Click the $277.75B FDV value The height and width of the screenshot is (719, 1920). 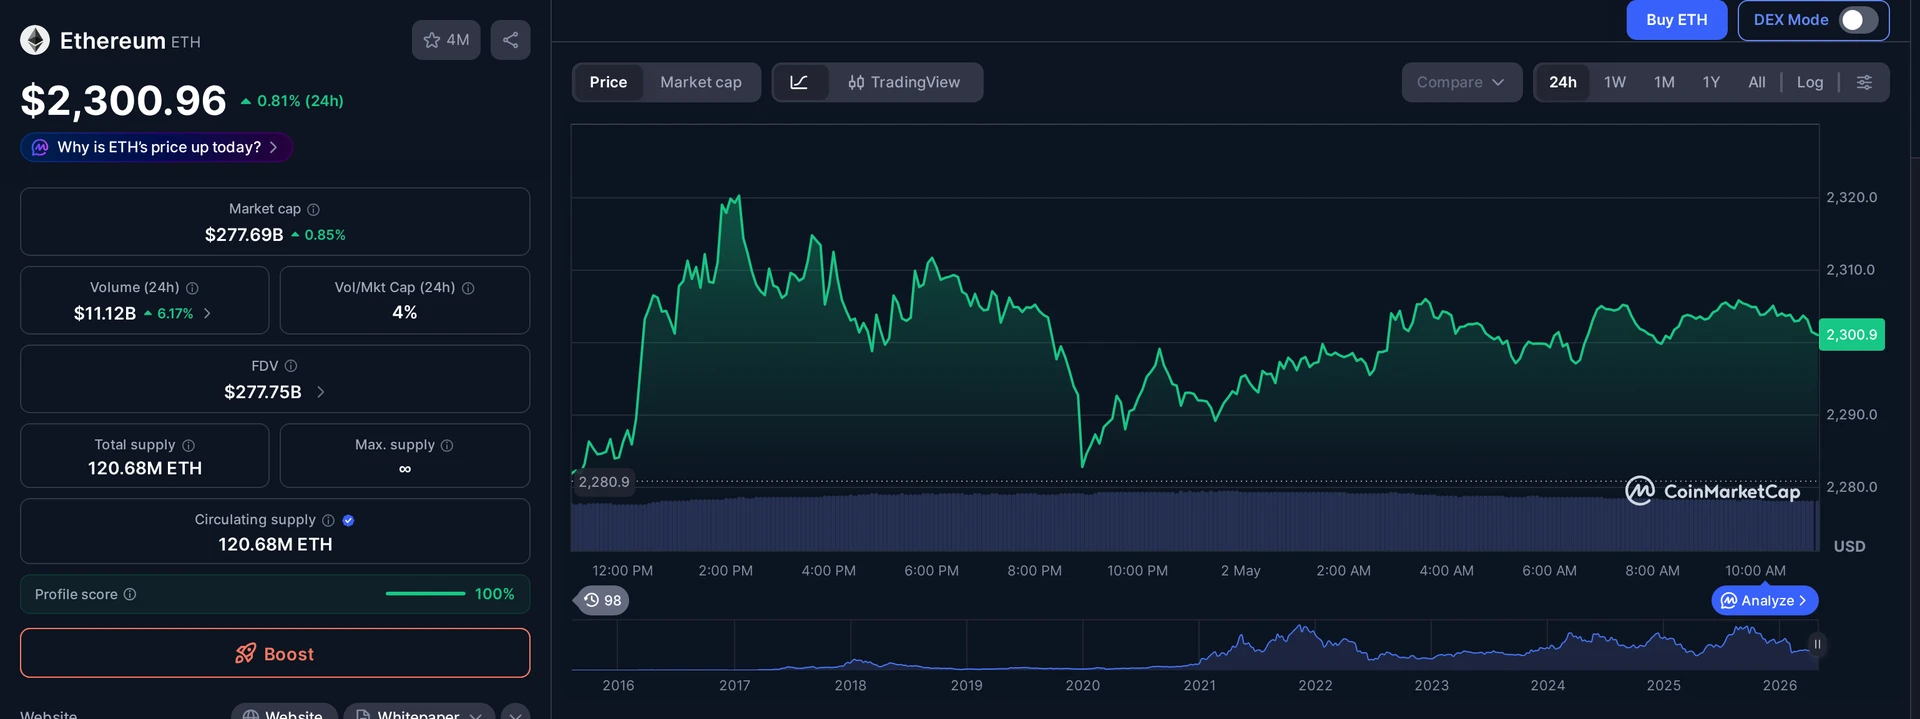point(263,392)
